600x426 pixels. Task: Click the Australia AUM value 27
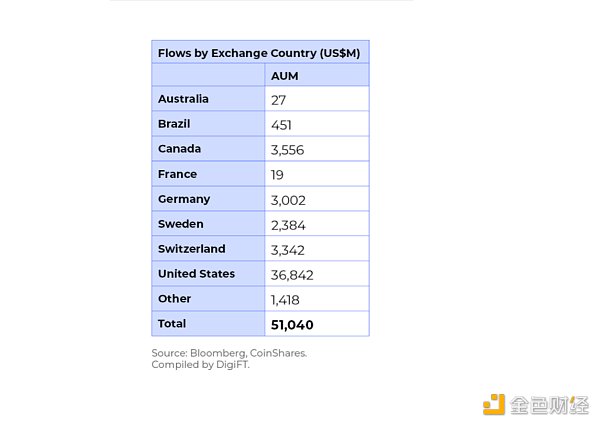pos(279,100)
